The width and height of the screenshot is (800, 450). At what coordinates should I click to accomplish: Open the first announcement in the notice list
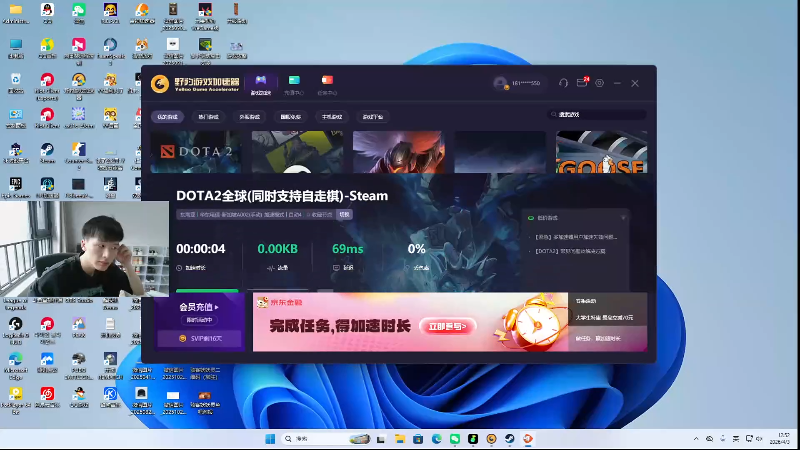576,237
